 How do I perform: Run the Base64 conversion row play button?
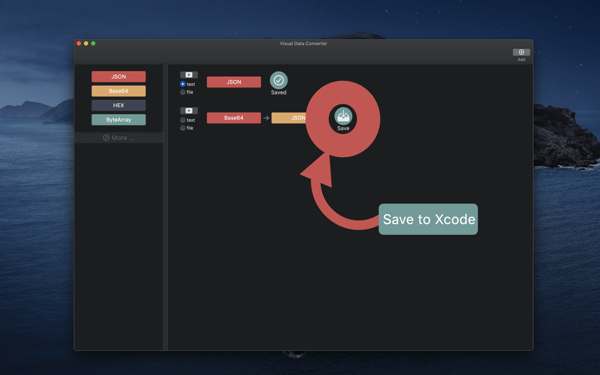click(x=189, y=111)
